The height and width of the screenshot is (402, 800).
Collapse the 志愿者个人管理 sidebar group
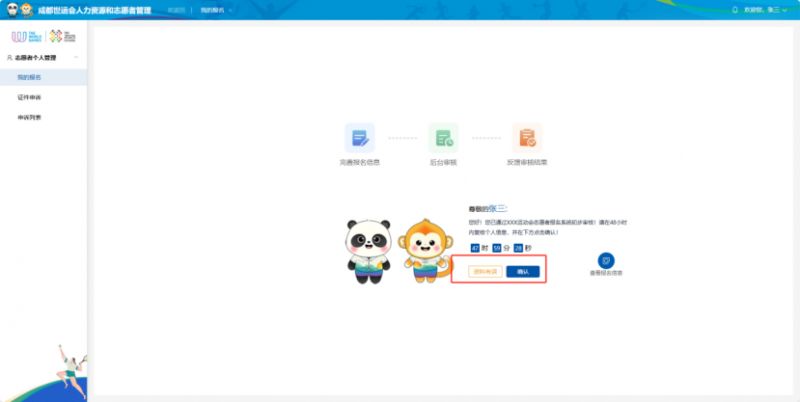(77, 58)
